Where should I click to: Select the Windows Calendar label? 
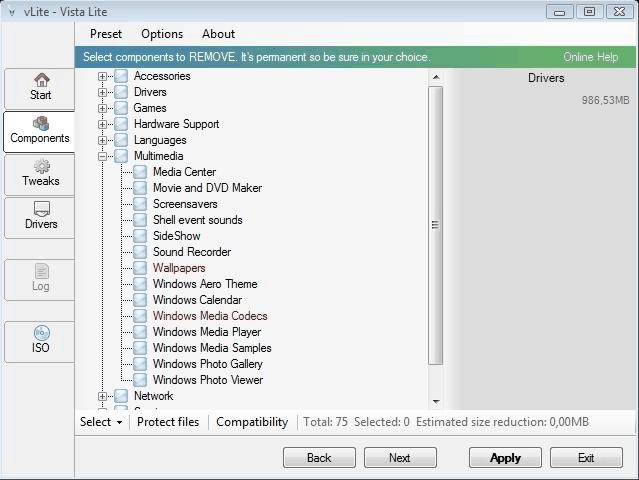[x=197, y=300]
